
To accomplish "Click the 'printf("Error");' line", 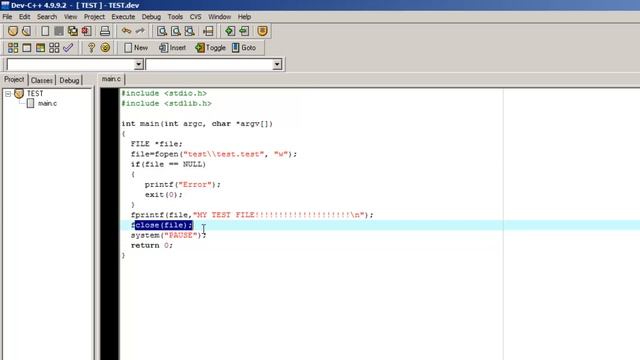I will click(182, 184).
